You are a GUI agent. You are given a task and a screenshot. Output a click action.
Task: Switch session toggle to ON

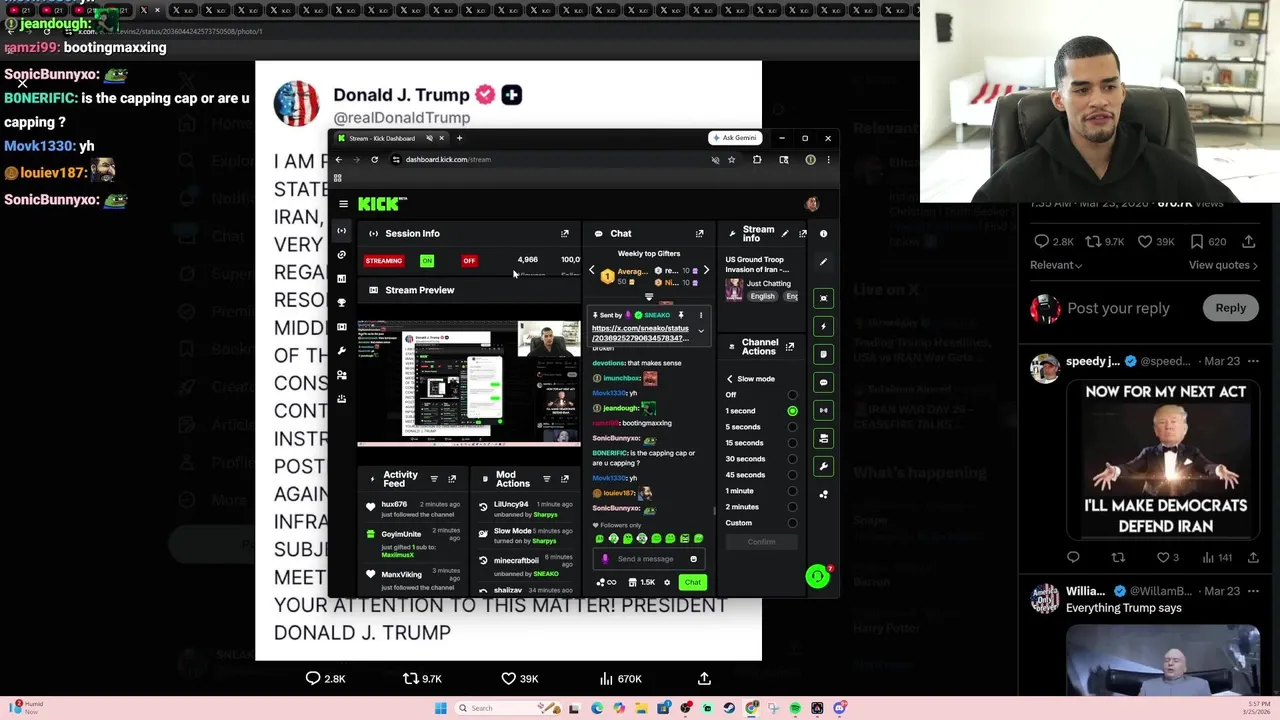pyautogui.click(x=427, y=261)
